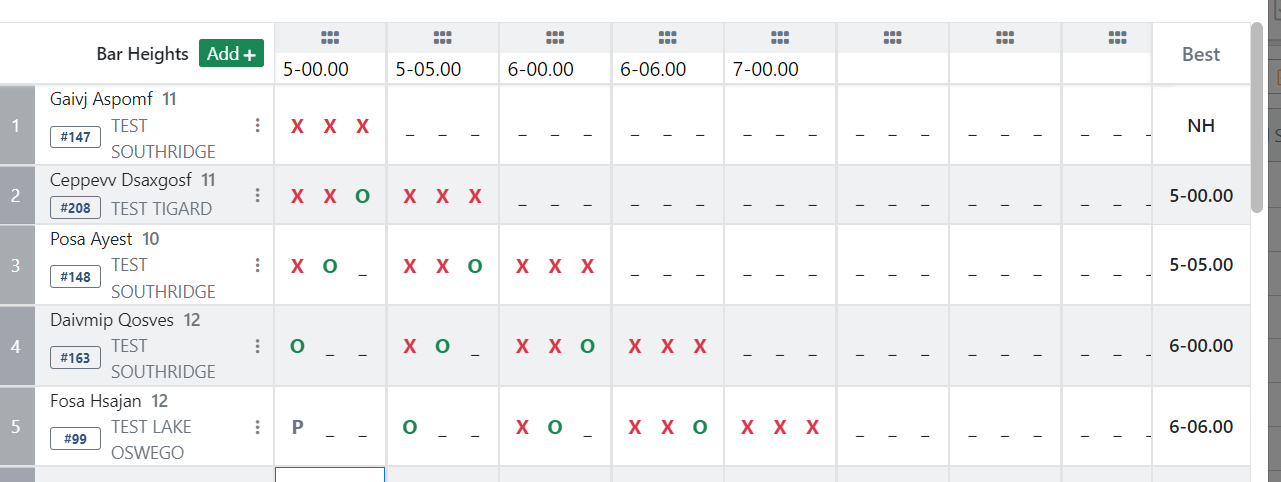Image resolution: width=1281 pixels, height=482 pixels.
Task: Click grid icon above 5-05.00 bar height
Action: [442, 38]
